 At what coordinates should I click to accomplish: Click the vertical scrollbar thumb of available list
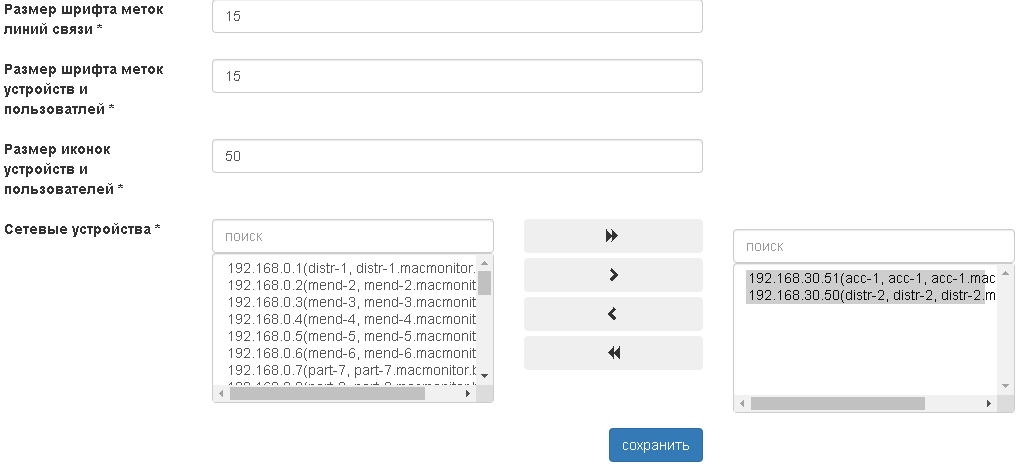484,282
